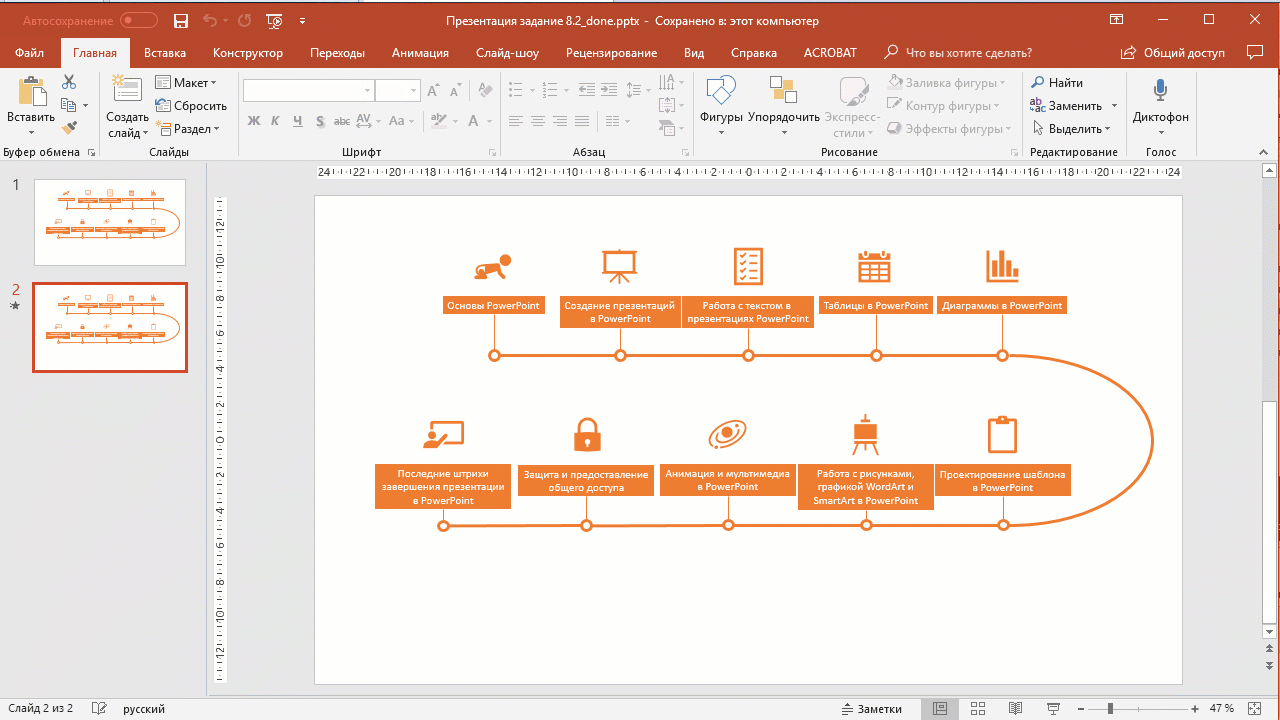Open the Вставить paste dropdown arrow
The height and width of the screenshot is (720, 1280).
click(x=31, y=132)
